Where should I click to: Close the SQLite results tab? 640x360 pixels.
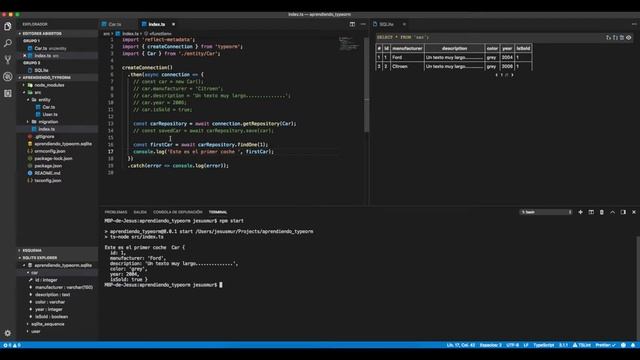(404, 24)
